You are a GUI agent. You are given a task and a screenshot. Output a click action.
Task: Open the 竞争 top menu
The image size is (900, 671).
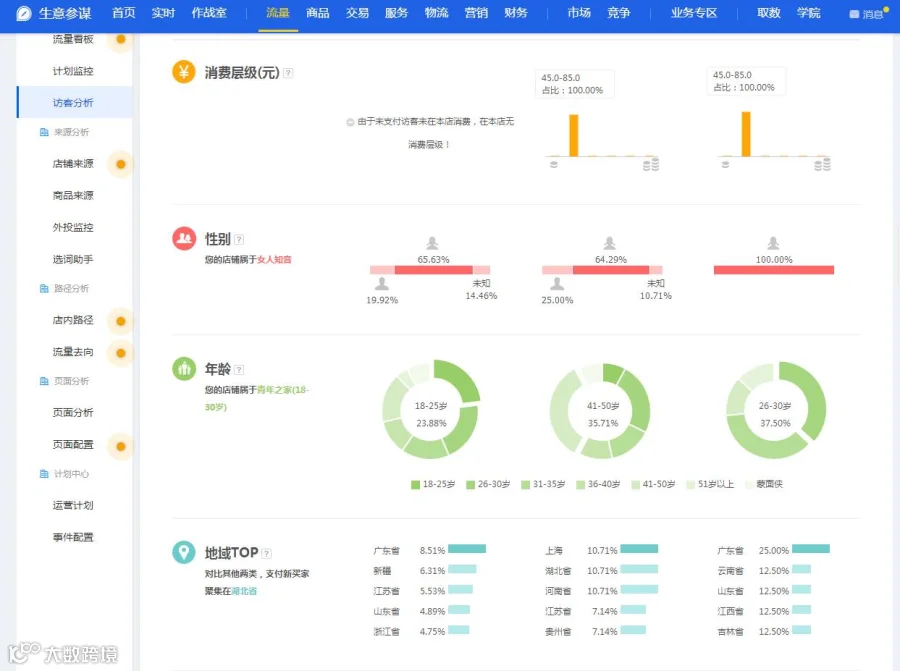[x=618, y=13]
